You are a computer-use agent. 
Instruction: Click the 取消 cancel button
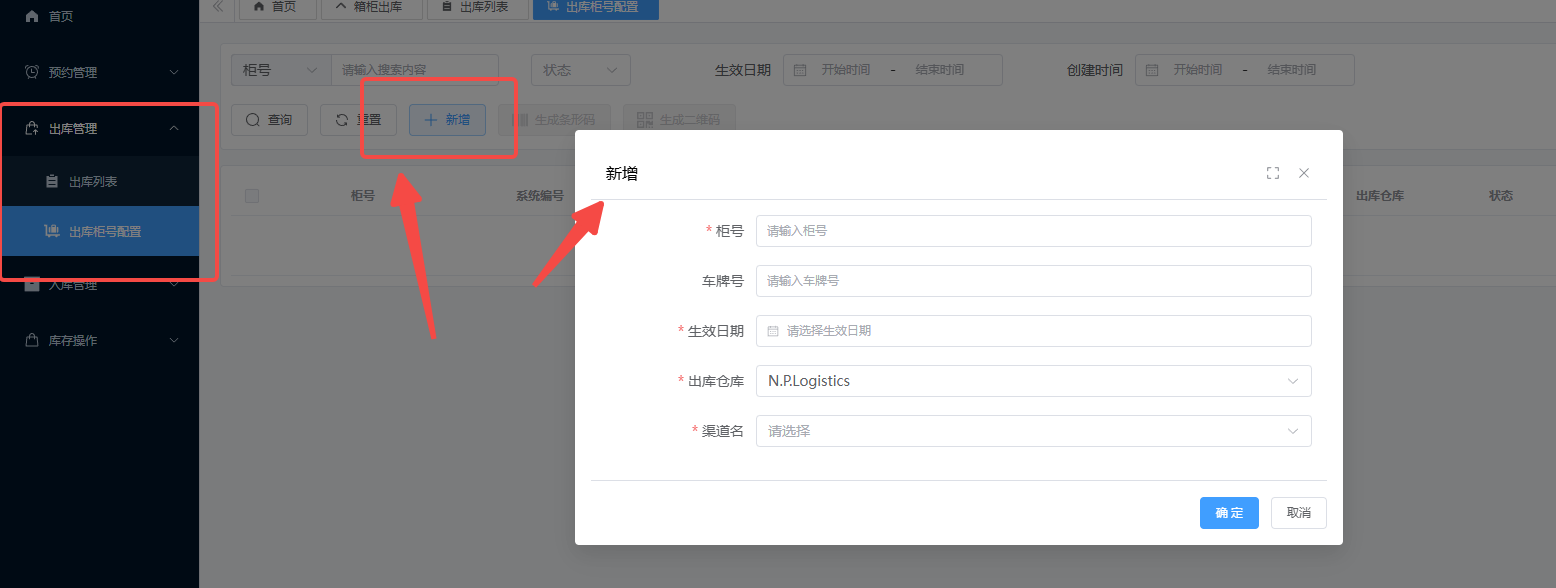click(x=1298, y=513)
